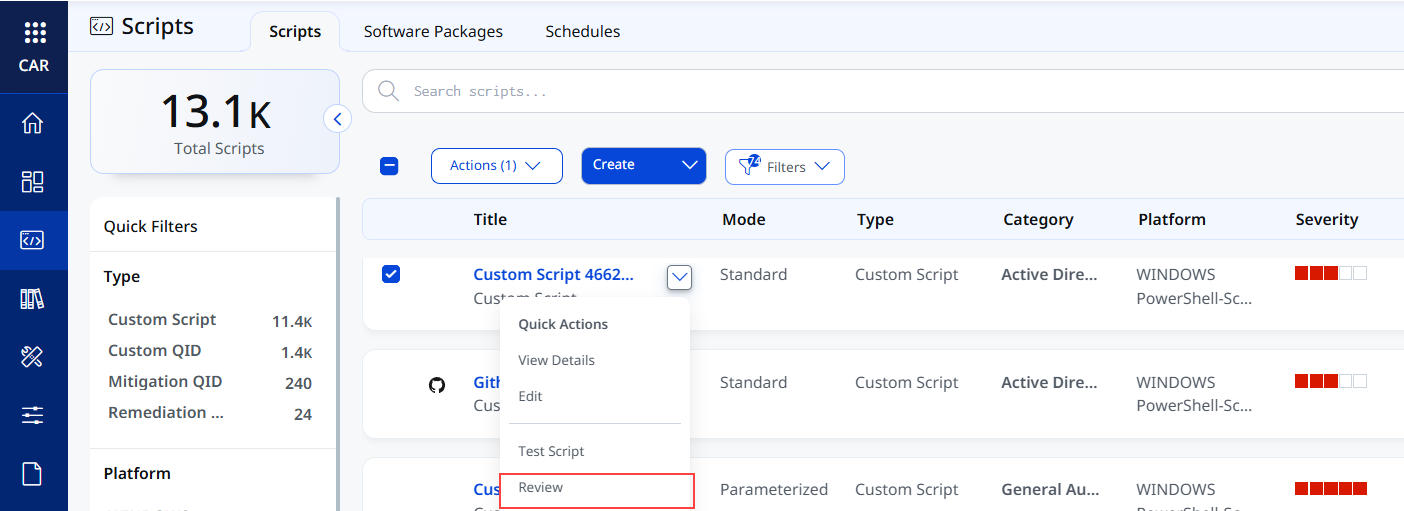Click the Quick Filters heading
Image resolution: width=1404 pixels, height=511 pixels.
click(151, 226)
